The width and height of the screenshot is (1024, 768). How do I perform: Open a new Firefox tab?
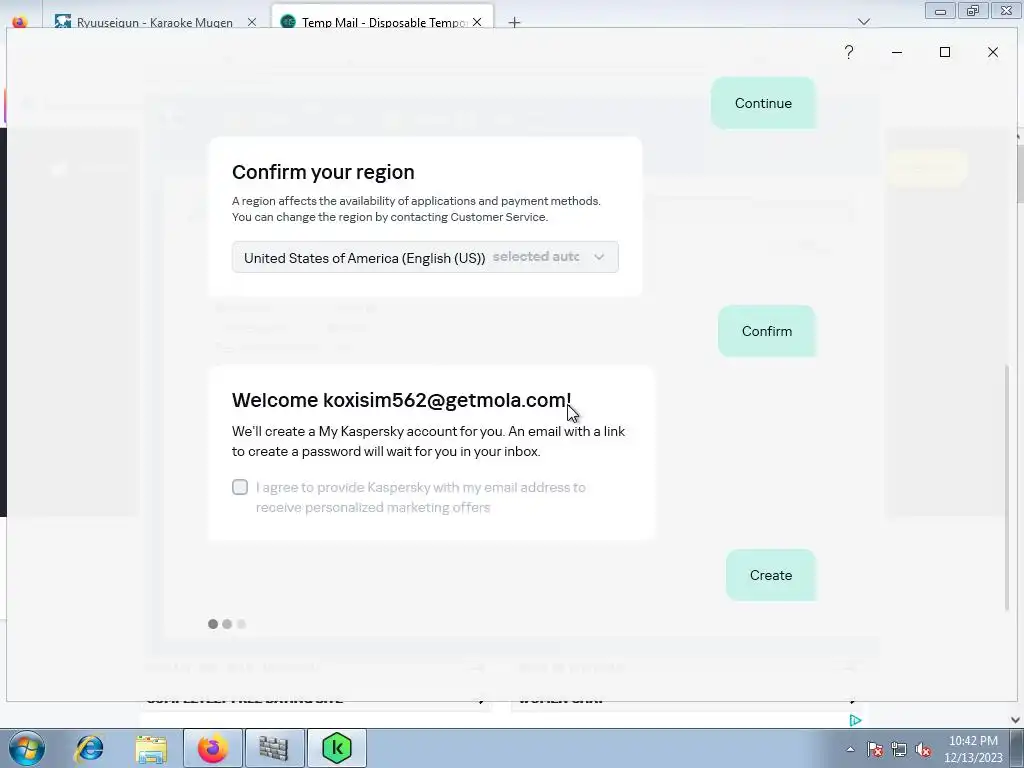pyautogui.click(x=514, y=22)
